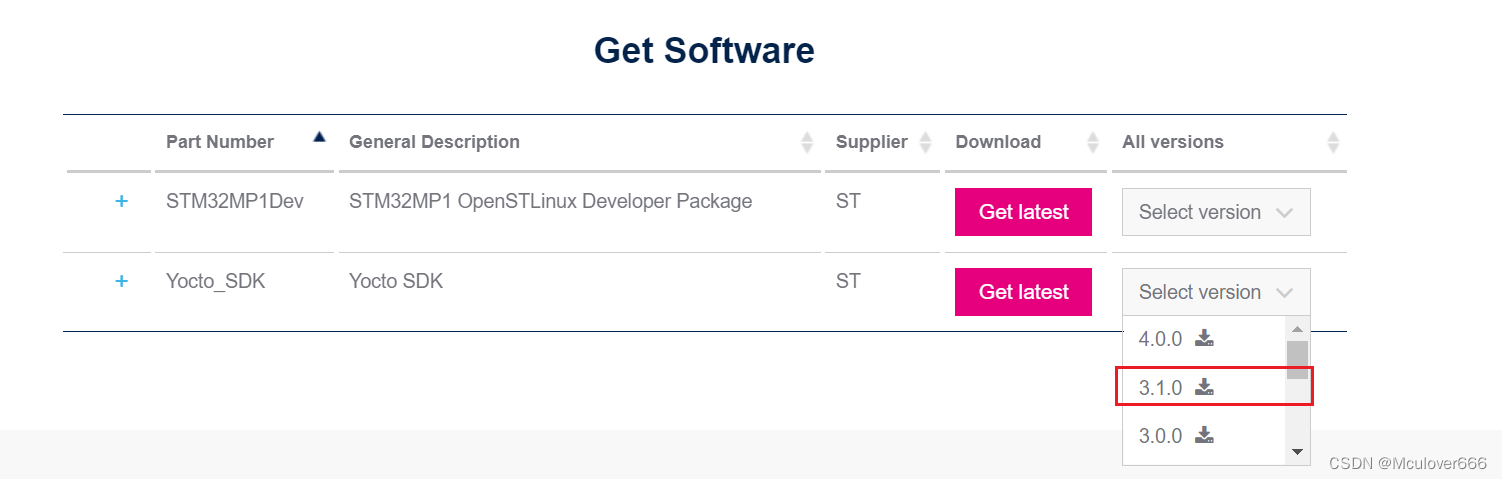Sort General Description column

(807, 143)
